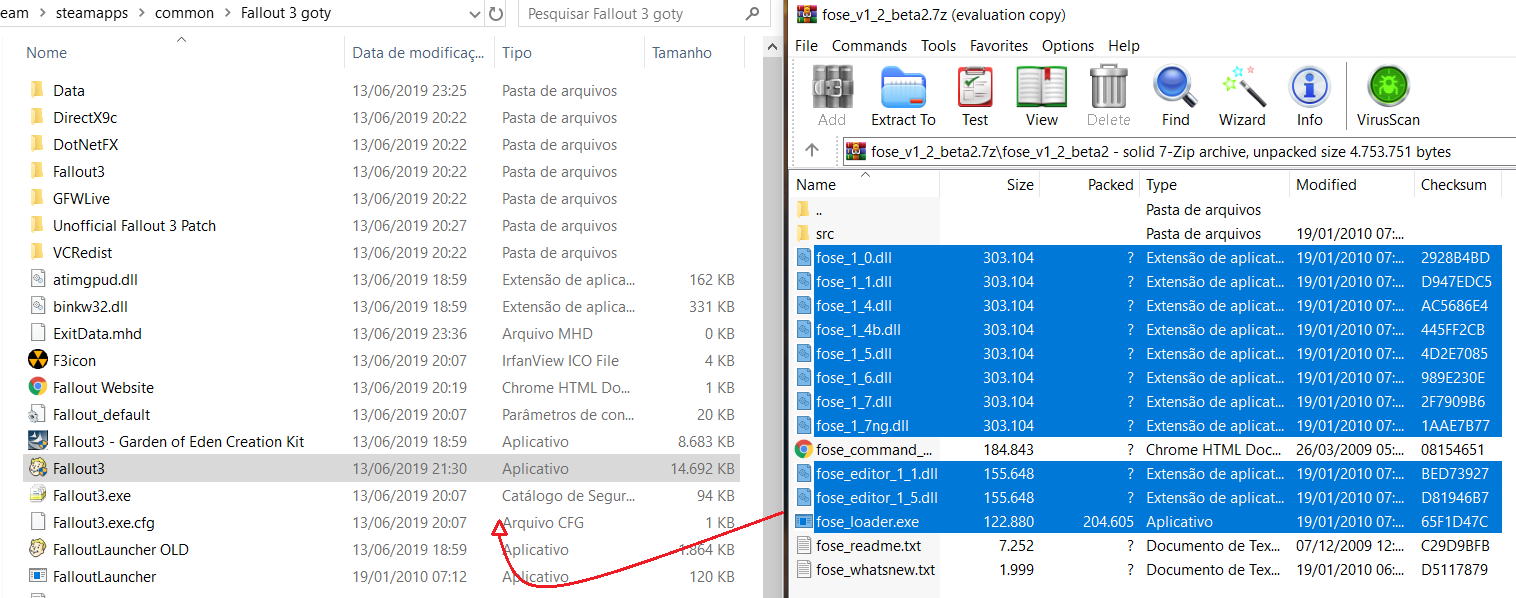
Task: Select the Fallout_default settings file icon
Action: [x=38, y=414]
